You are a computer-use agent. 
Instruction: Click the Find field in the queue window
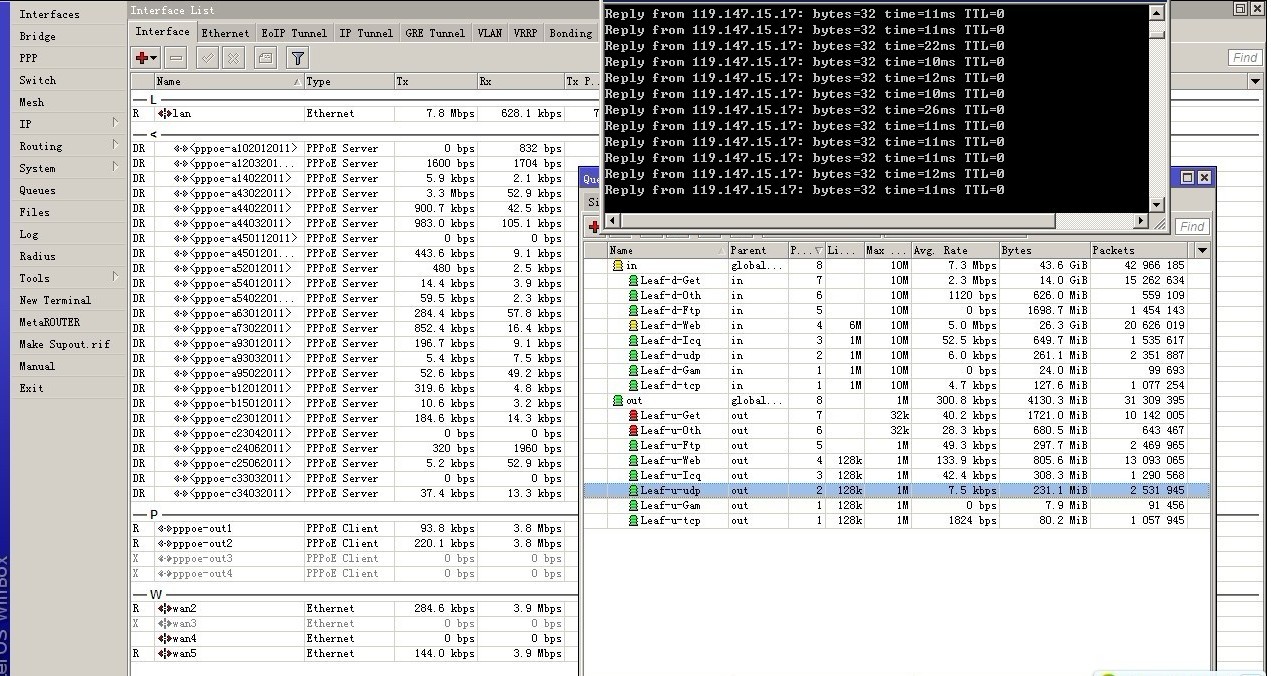point(1192,227)
